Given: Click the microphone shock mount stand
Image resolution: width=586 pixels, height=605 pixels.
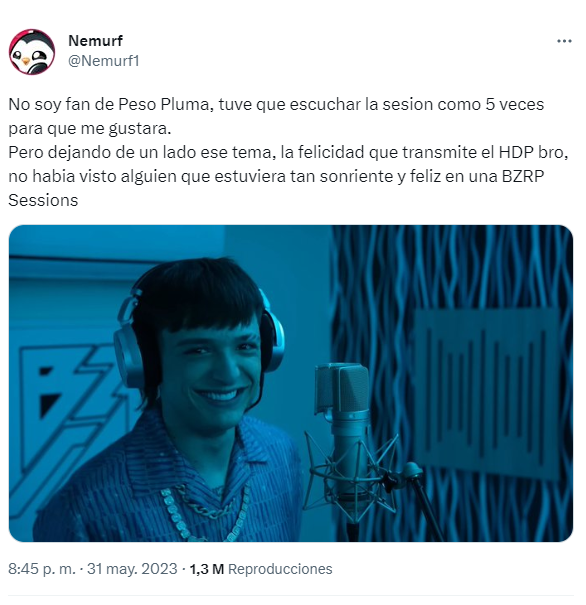Looking at the screenshot, I should pyautogui.click(x=353, y=475).
